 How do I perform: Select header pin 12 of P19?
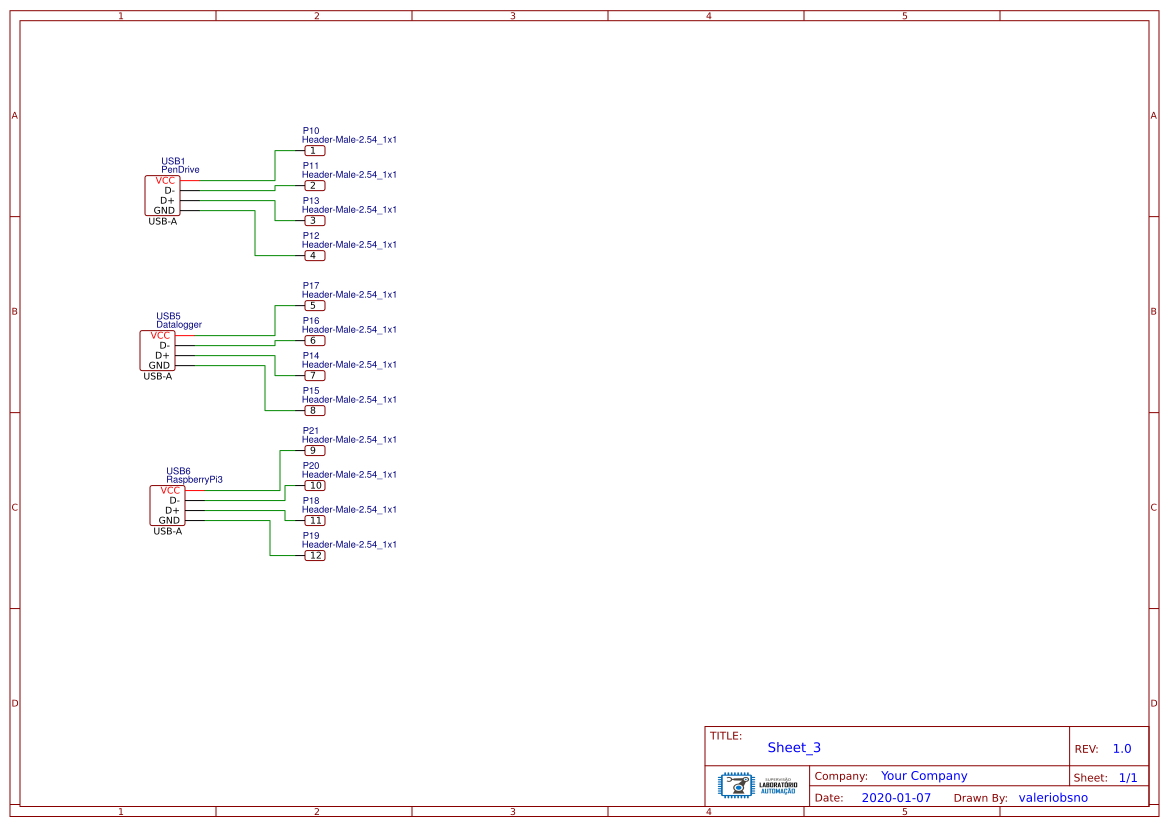click(x=314, y=556)
